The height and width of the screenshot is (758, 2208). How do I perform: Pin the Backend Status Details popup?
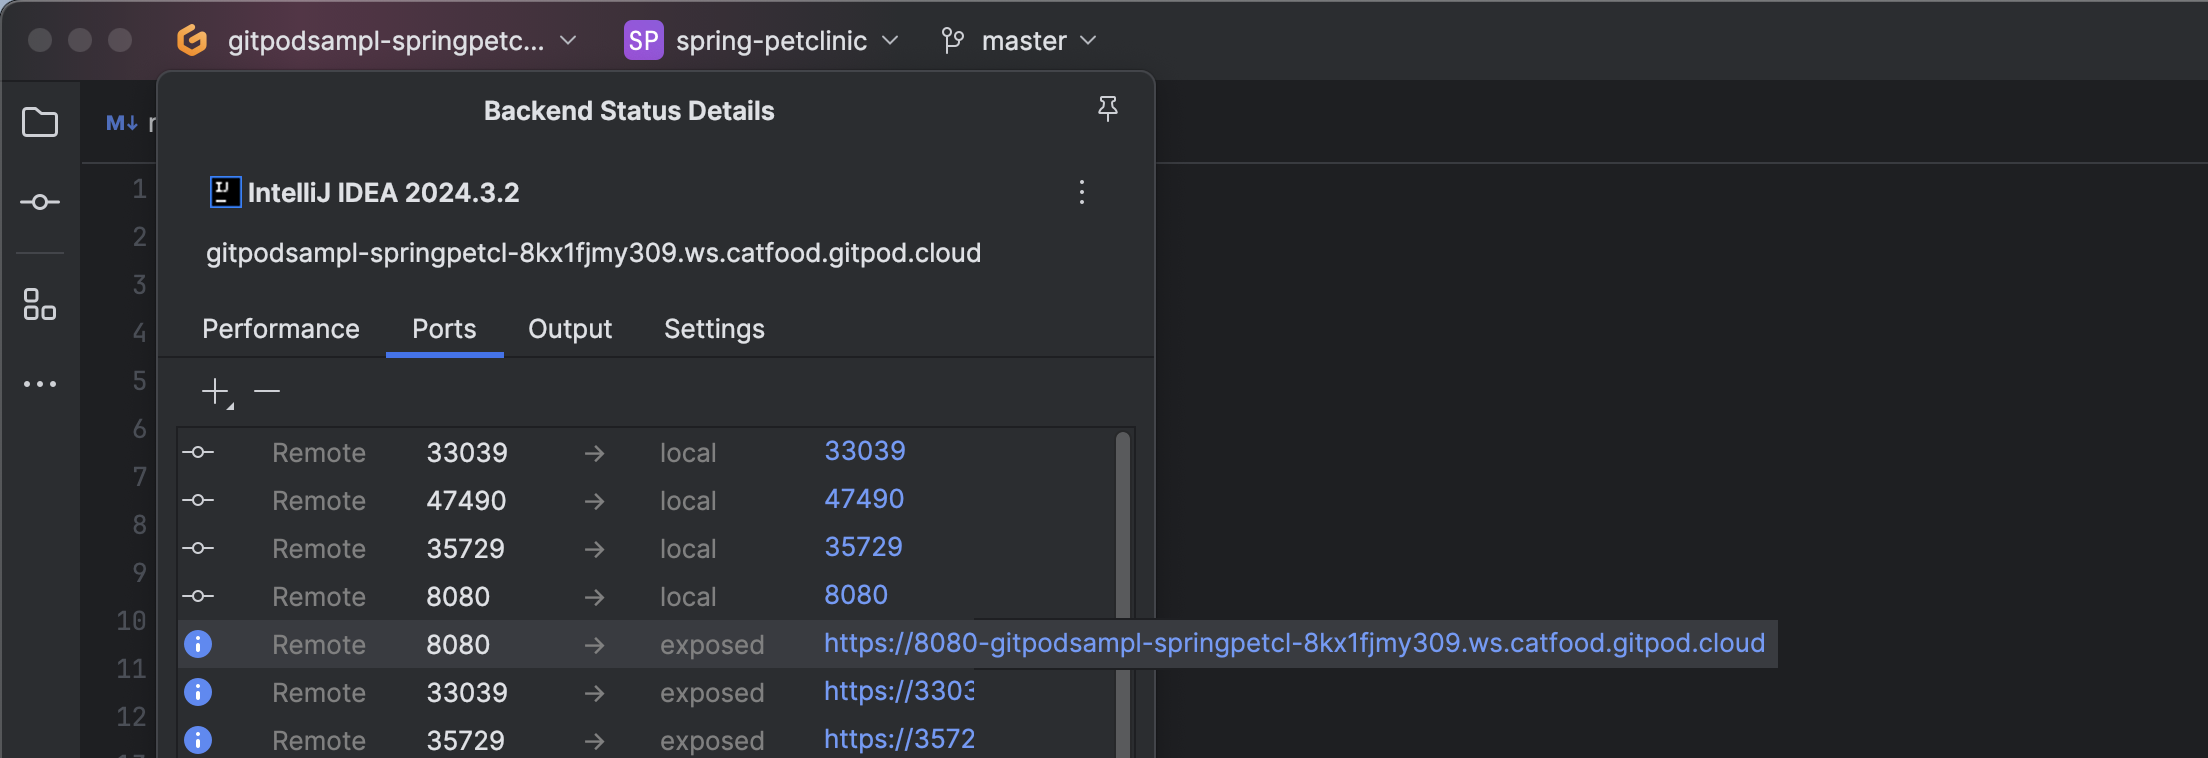click(1107, 109)
